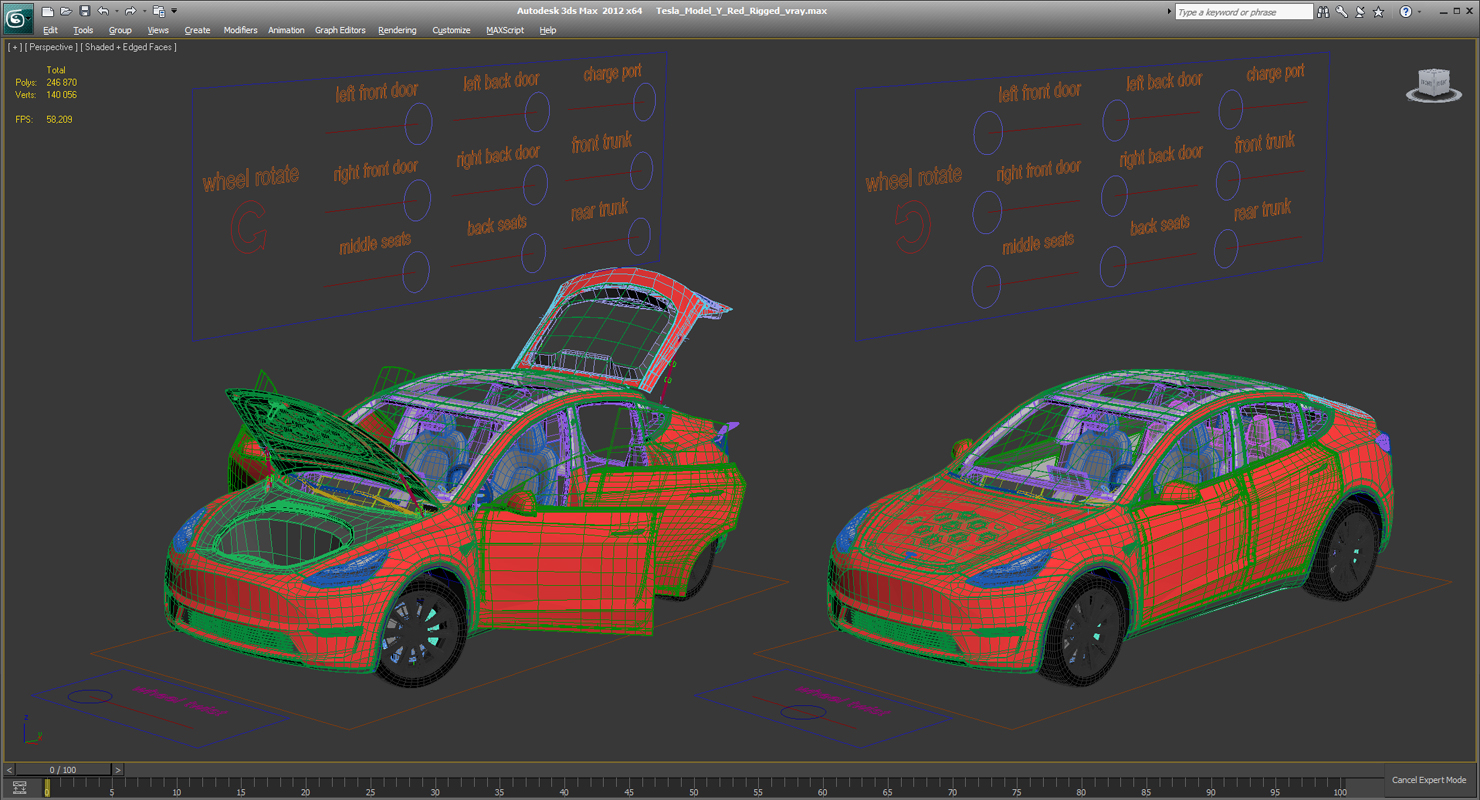Step time slider back with left arrow

click(x=9, y=770)
